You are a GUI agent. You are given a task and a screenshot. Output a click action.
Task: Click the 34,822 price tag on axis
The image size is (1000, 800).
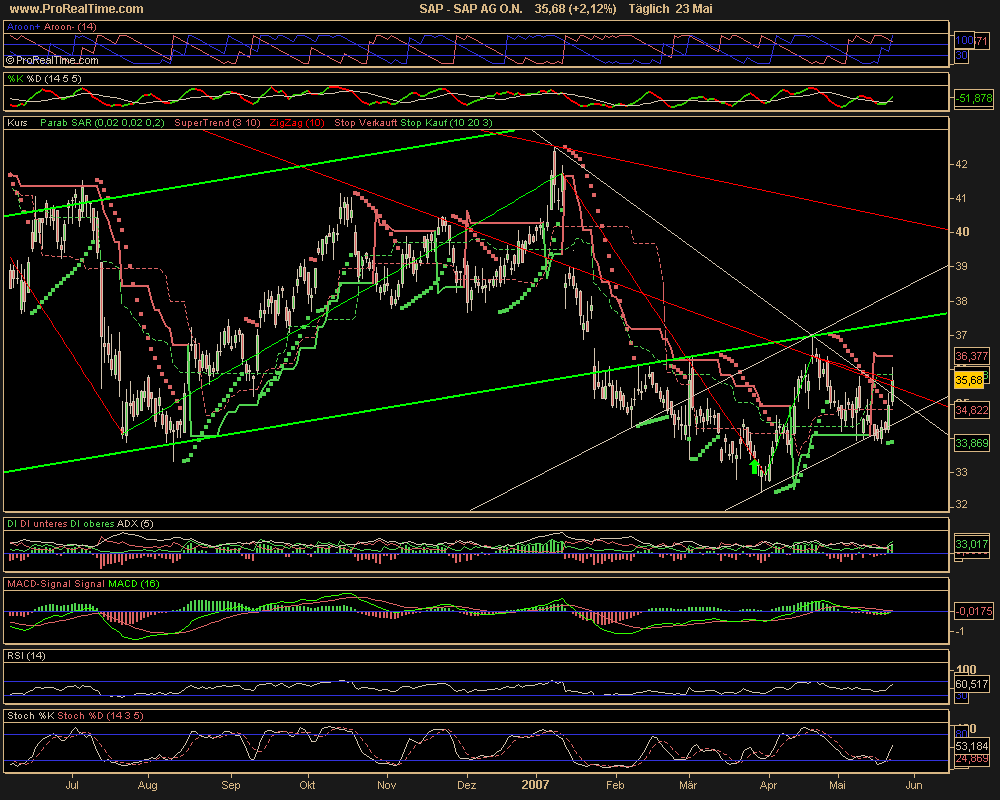pos(972,410)
